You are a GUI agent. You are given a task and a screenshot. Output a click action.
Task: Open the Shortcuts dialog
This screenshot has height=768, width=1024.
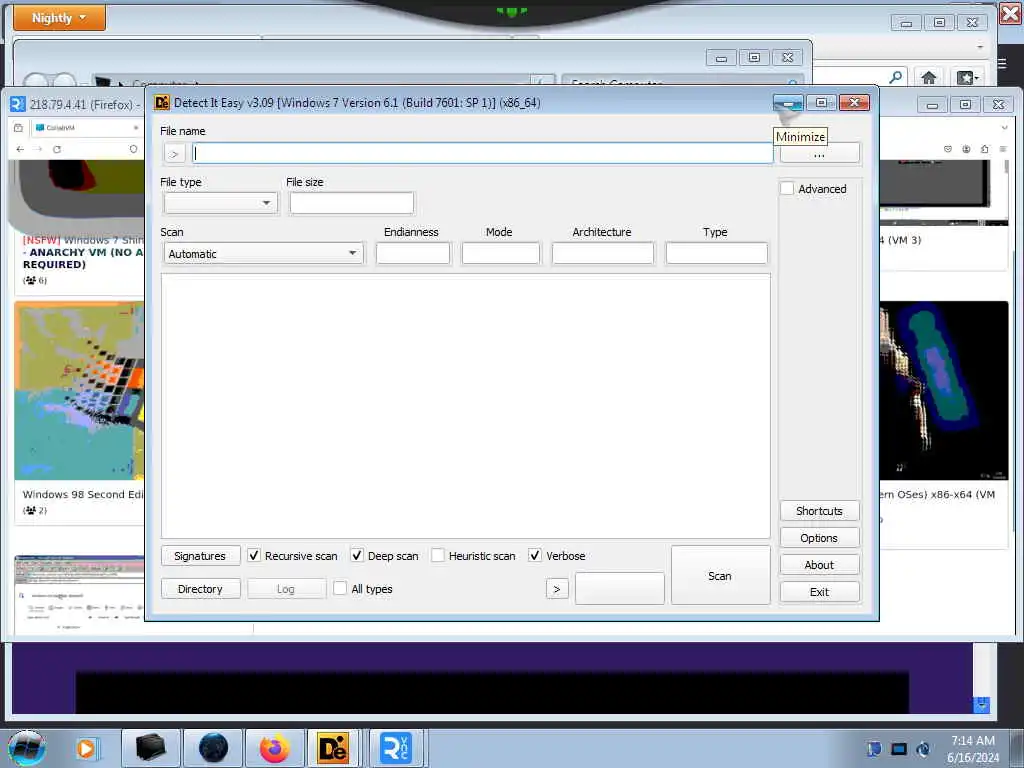click(x=819, y=511)
